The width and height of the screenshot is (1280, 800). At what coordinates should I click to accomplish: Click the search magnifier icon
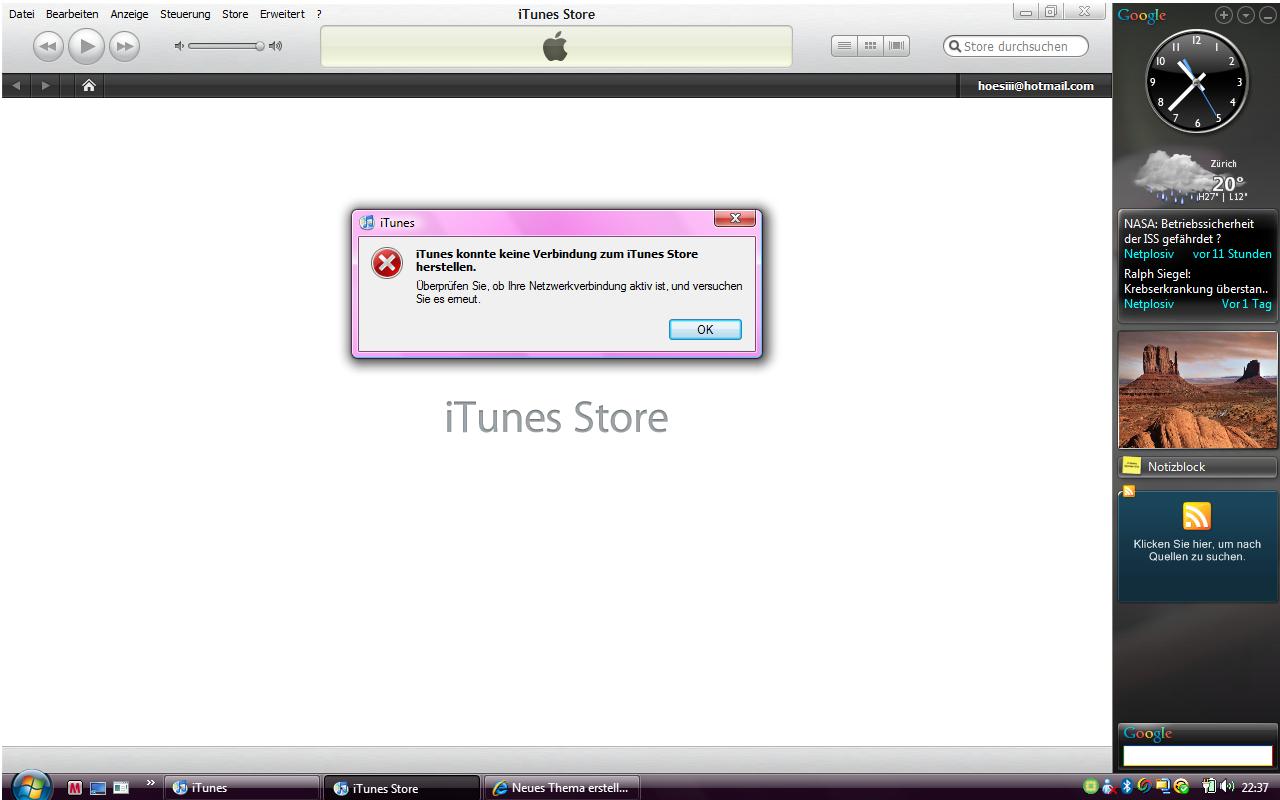pyautogui.click(x=955, y=46)
